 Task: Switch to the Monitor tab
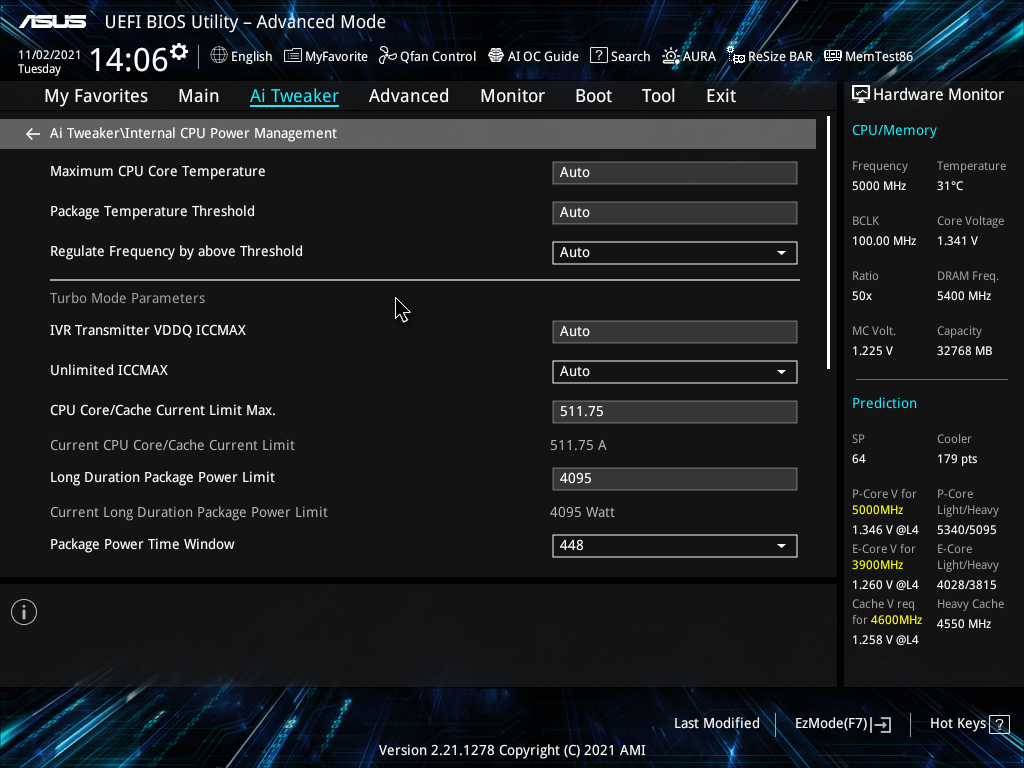coord(513,96)
